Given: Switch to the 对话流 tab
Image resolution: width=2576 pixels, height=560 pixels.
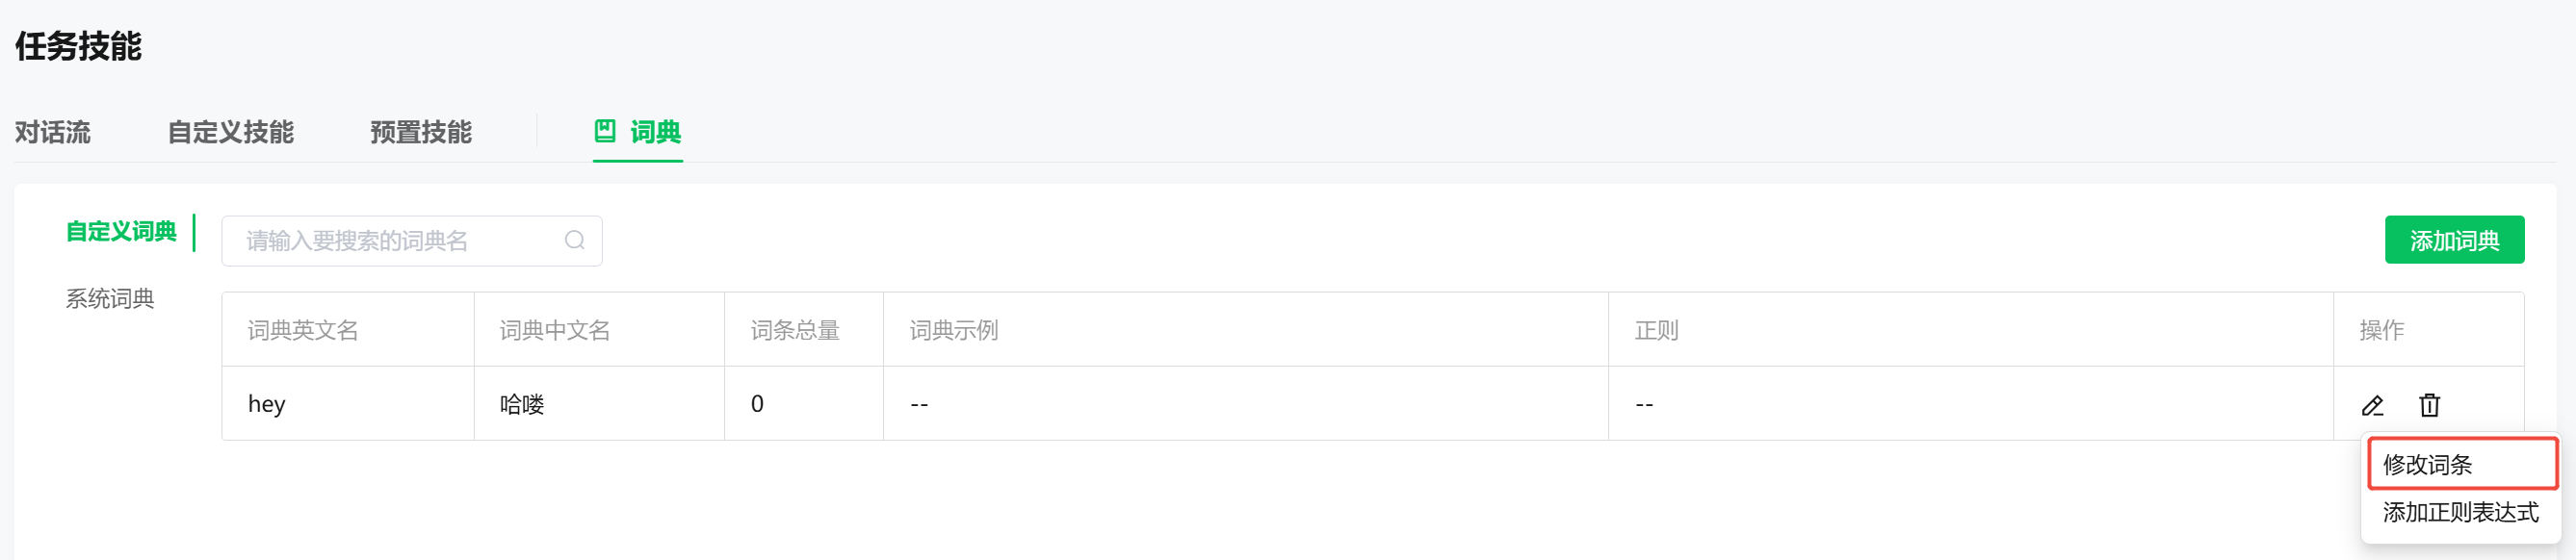Looking at the screenshot, I should 50,132.
